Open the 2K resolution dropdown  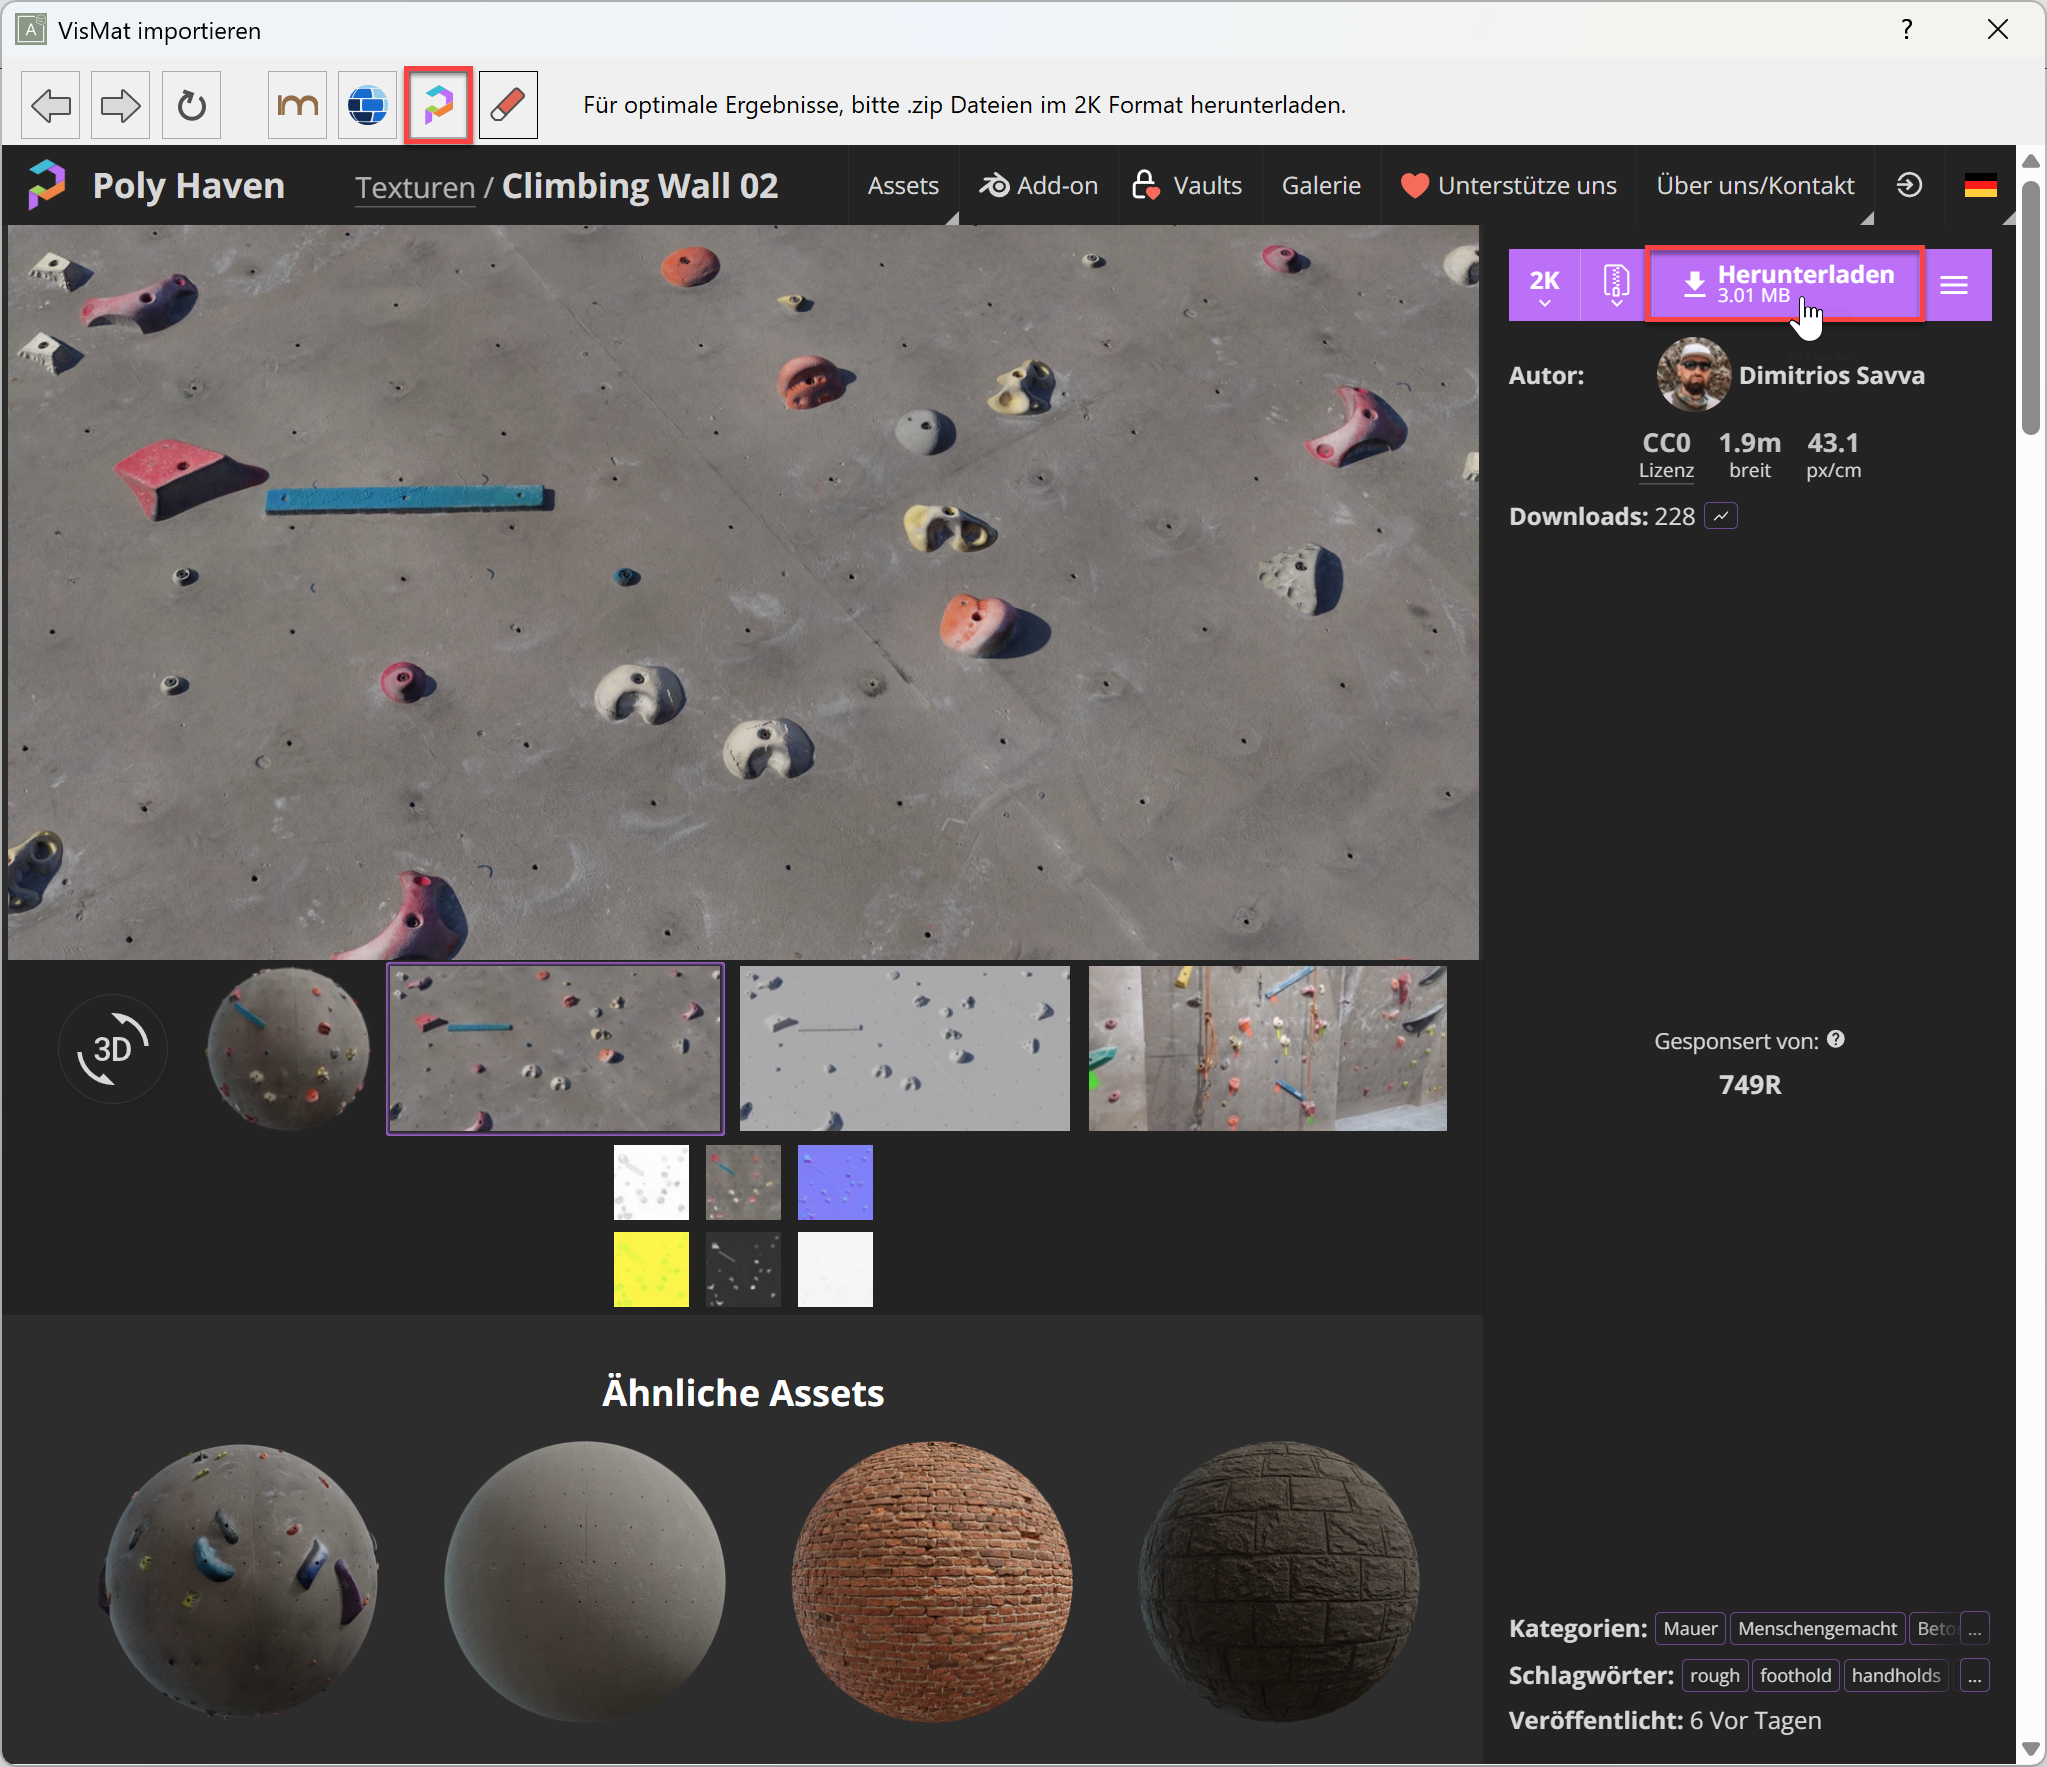point(1544,285)
